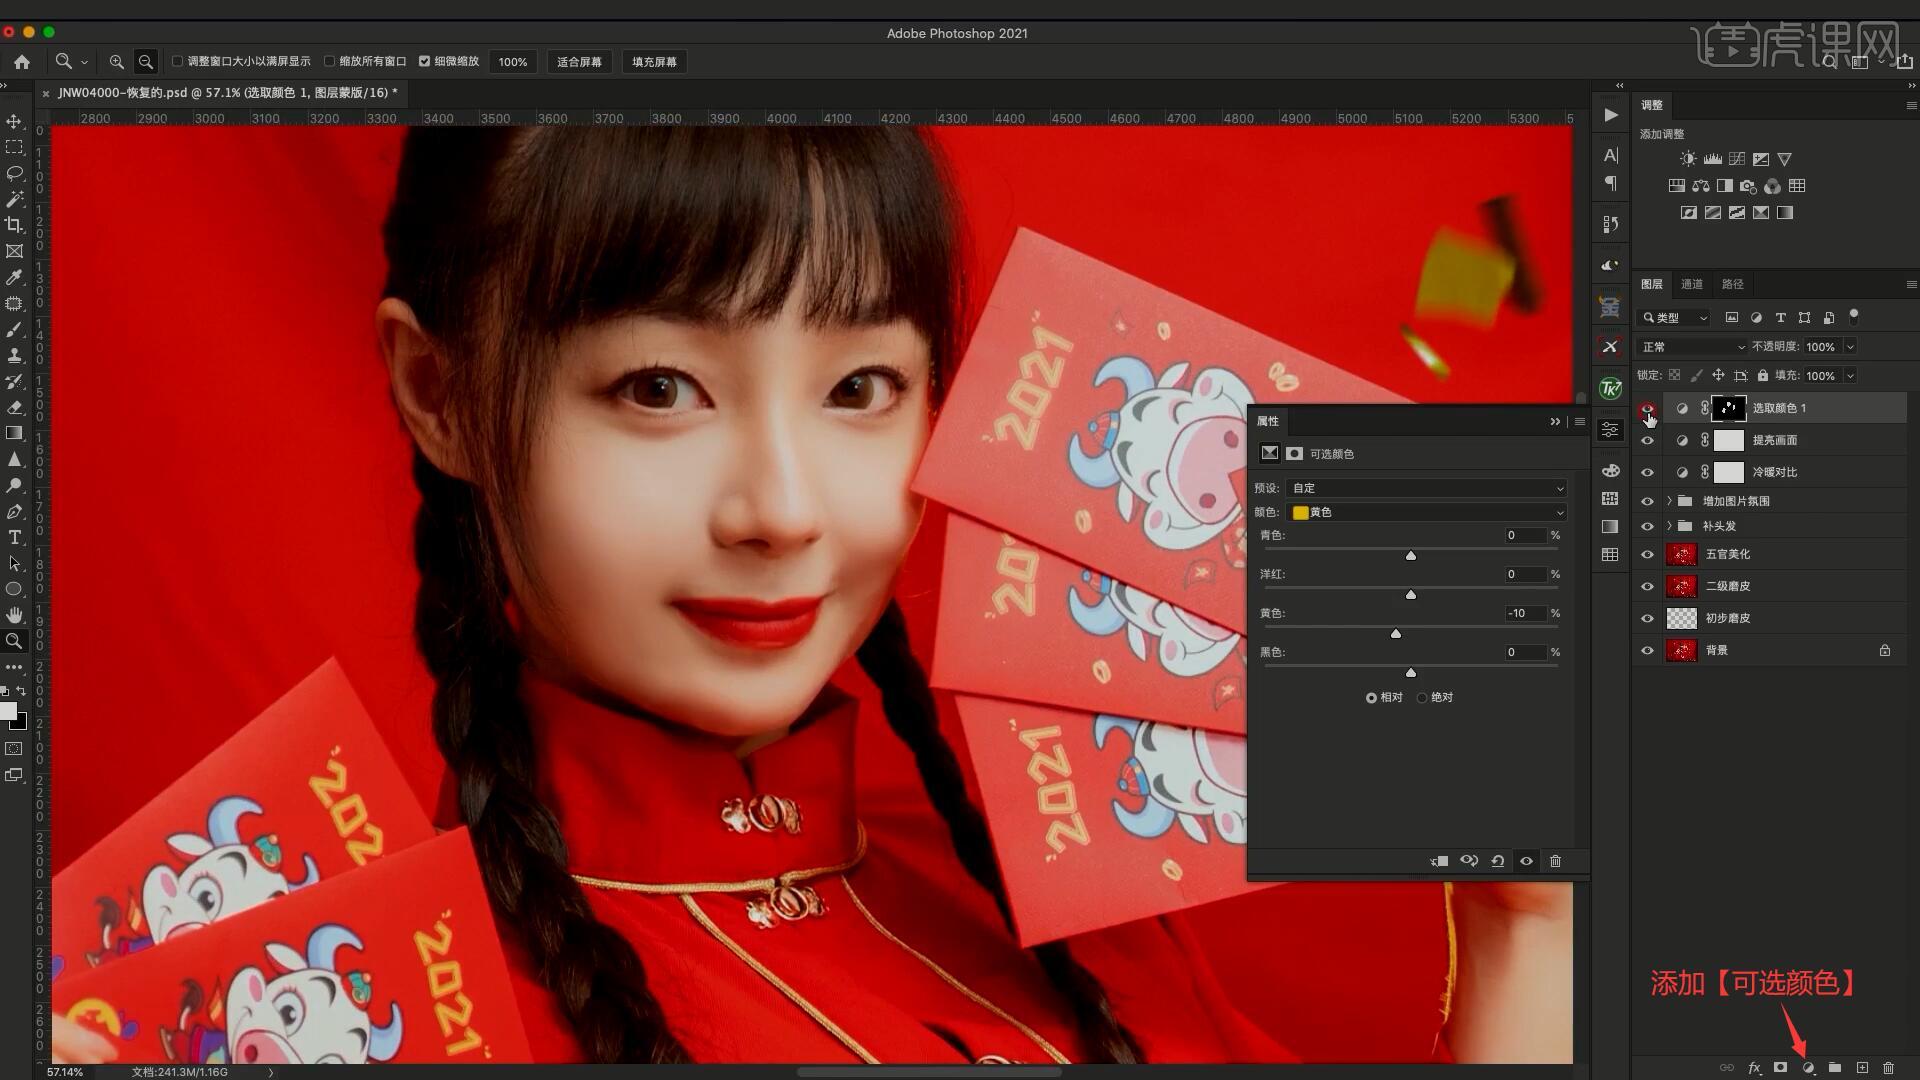The height and width of the screenshot is (1080, 1920).
Task: Select the Horizontal Type tool
Action: point(14,538)
